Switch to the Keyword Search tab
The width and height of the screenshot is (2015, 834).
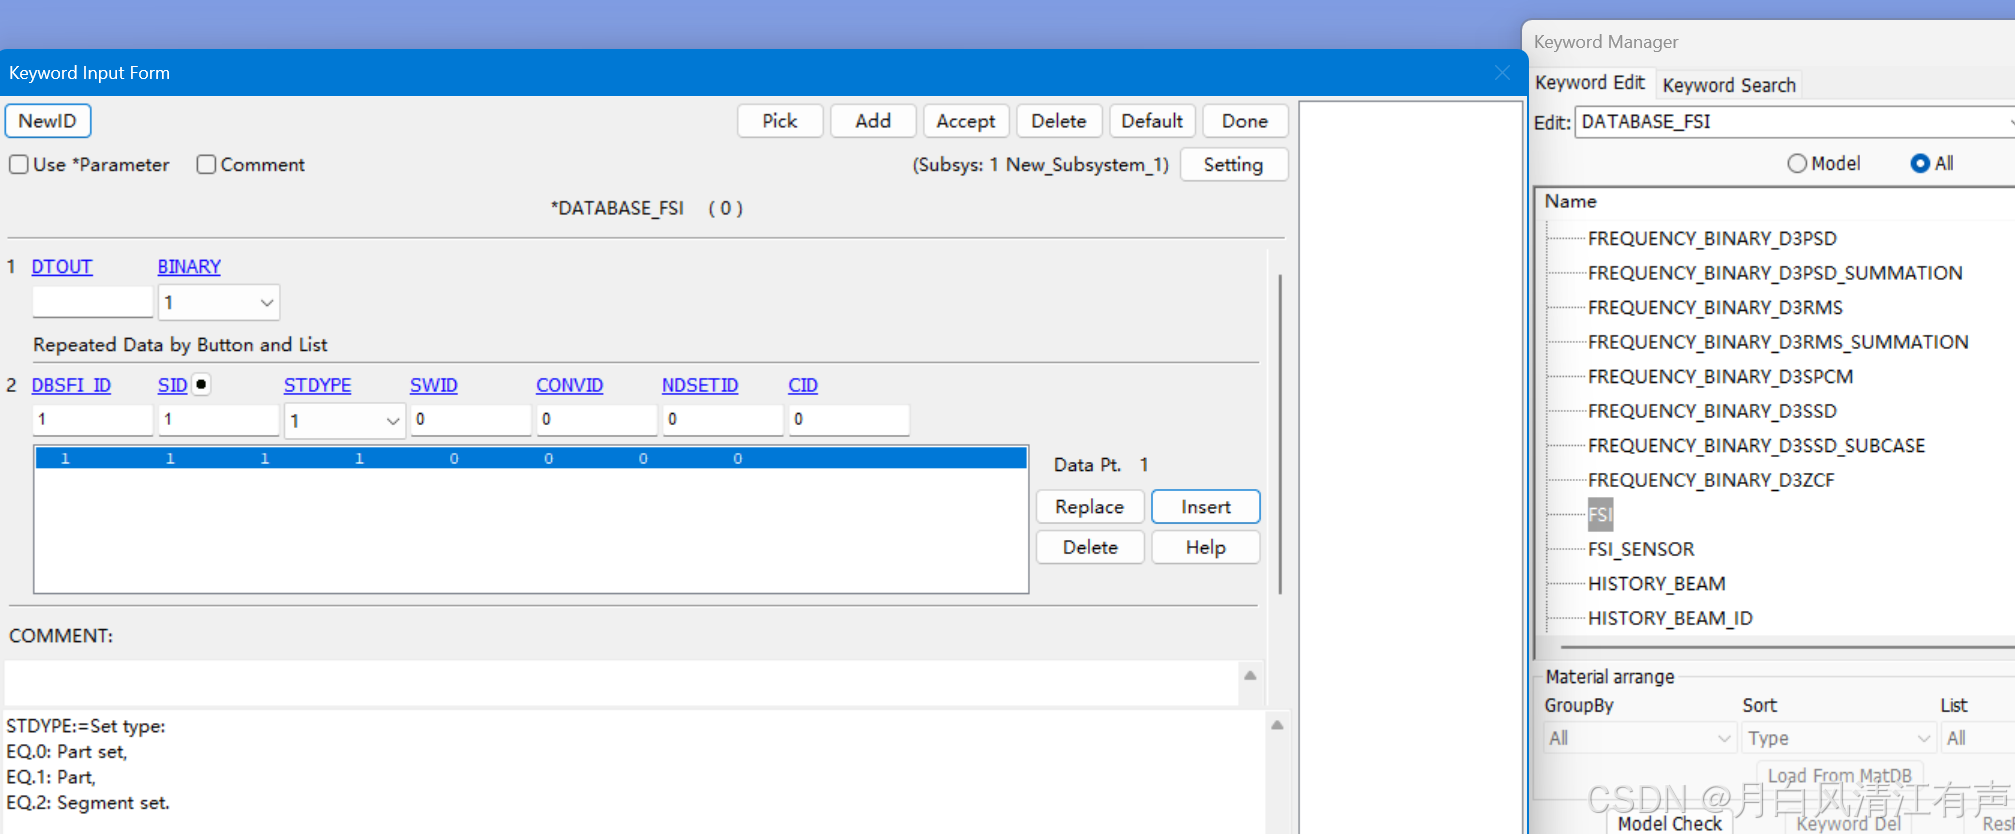(1729, 85)
